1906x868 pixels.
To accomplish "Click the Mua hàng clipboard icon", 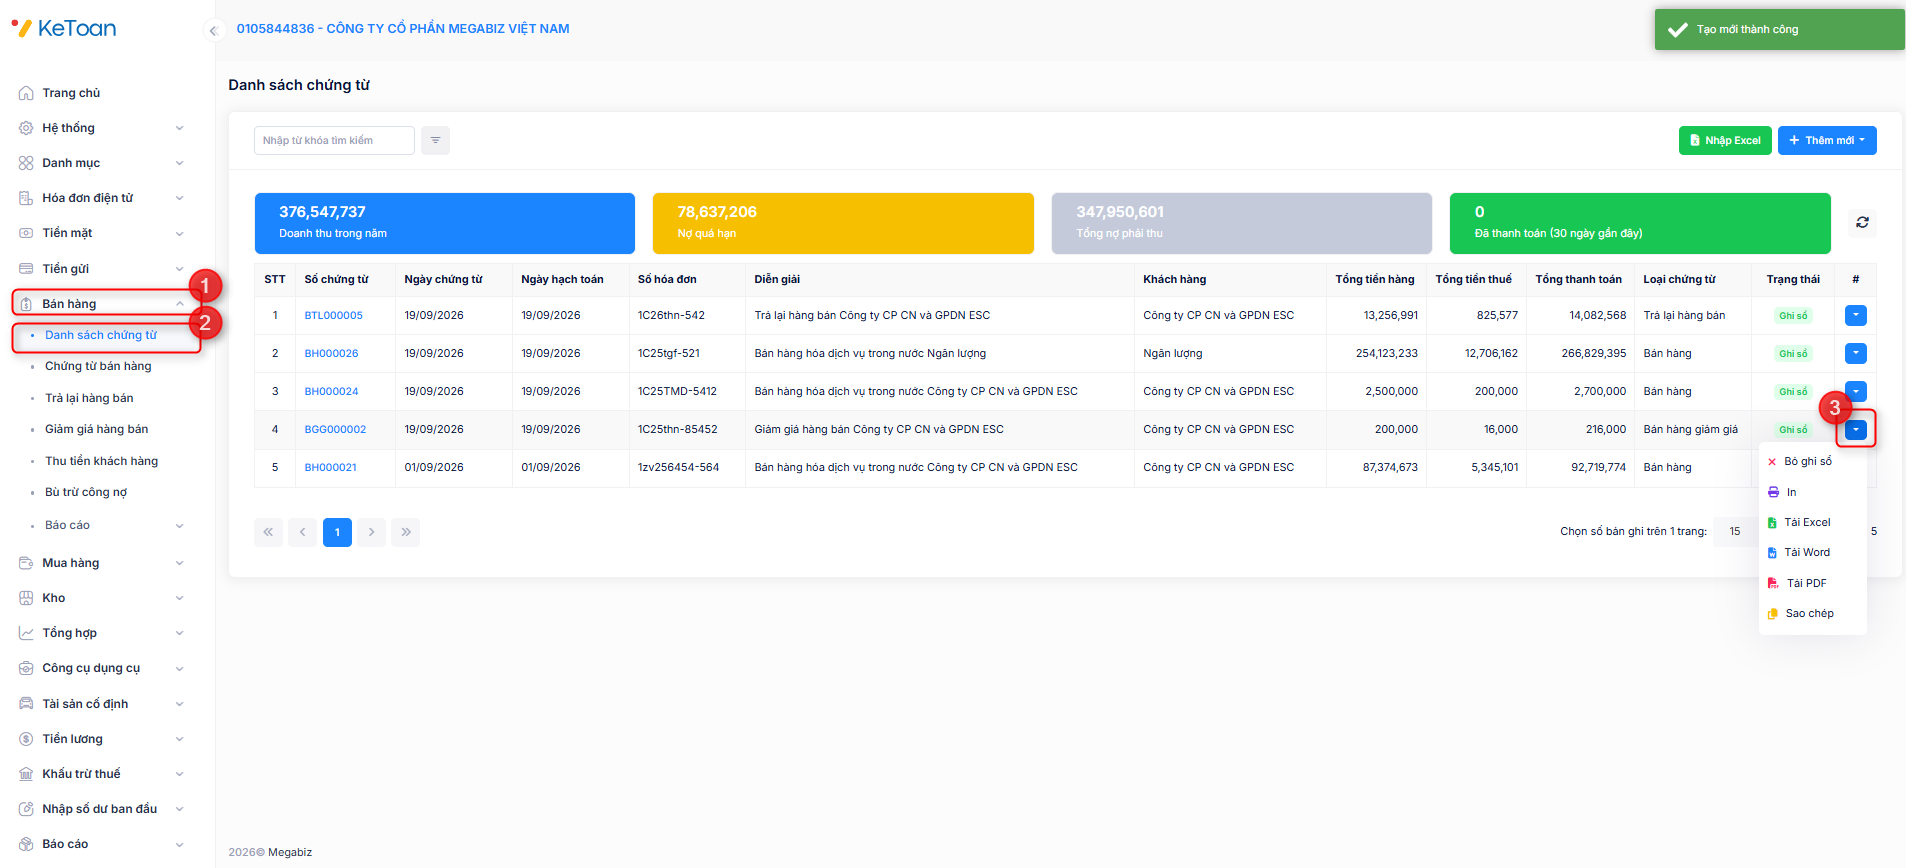I will tap(26, 563).
